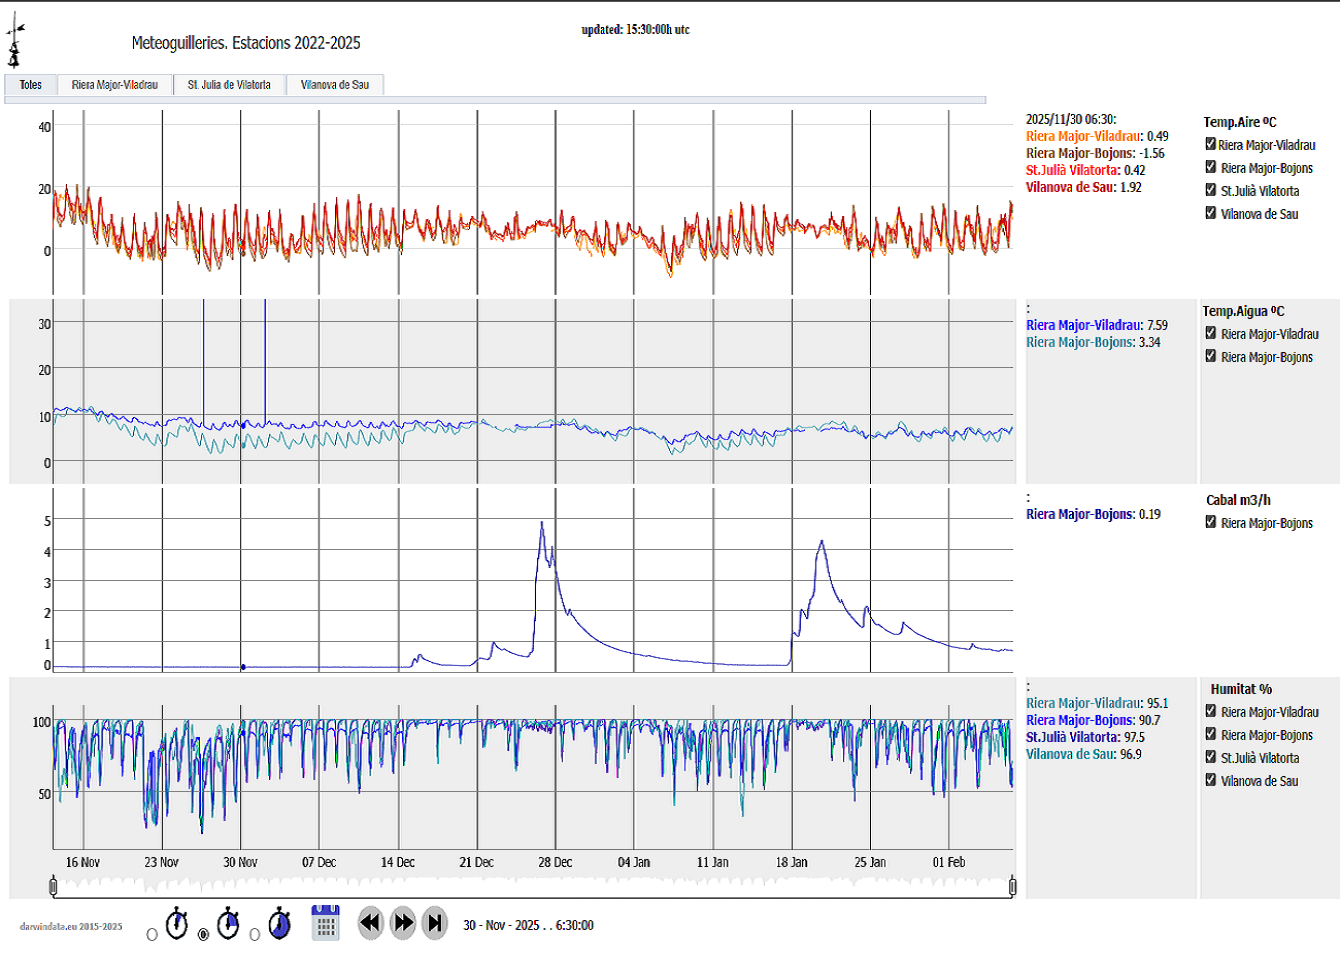Image resolution: width=1340 pixels, height=955 pixels.
Task: Switch to the Totes tab
Action: pos(31,85)
